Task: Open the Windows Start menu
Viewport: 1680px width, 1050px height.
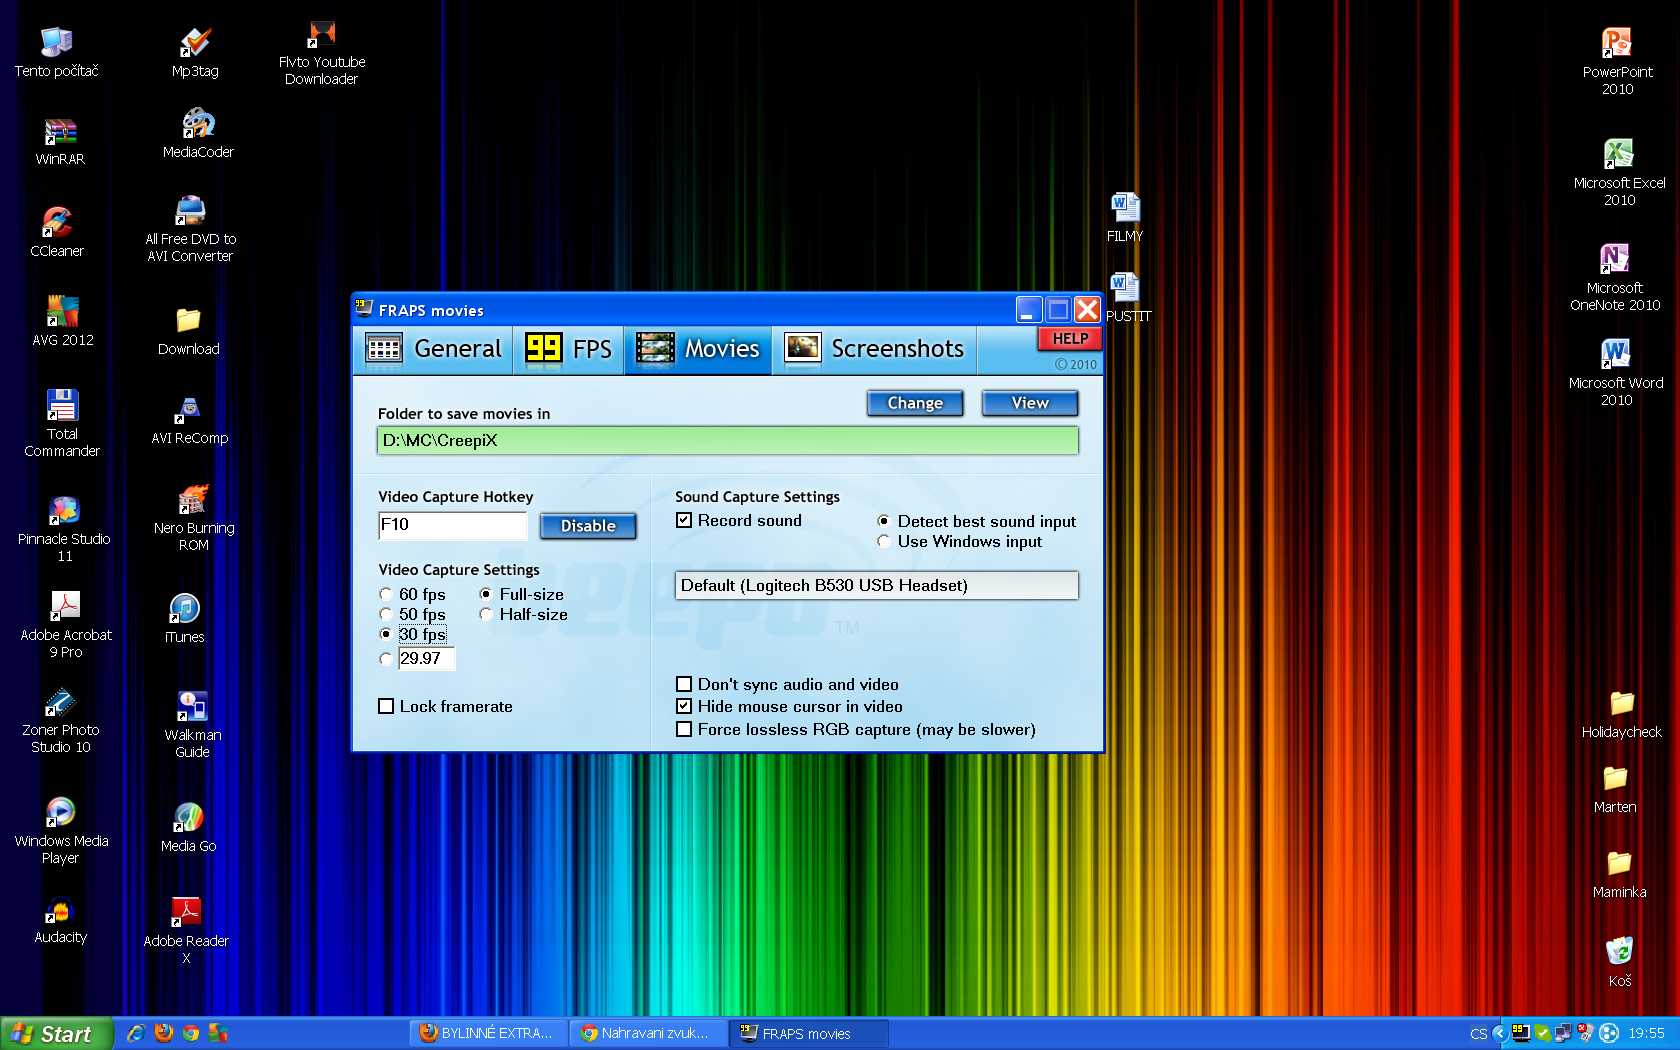Action: [56, 1034]
